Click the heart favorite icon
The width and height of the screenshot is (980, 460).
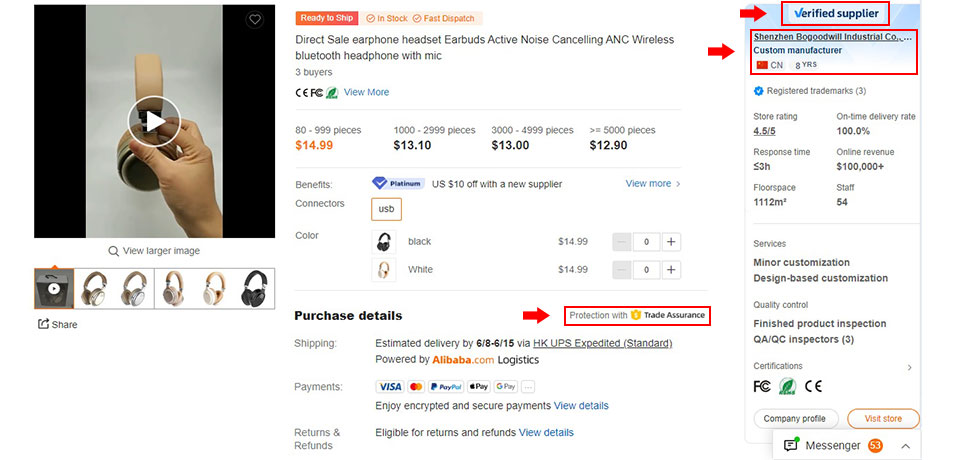click(255, 20)
